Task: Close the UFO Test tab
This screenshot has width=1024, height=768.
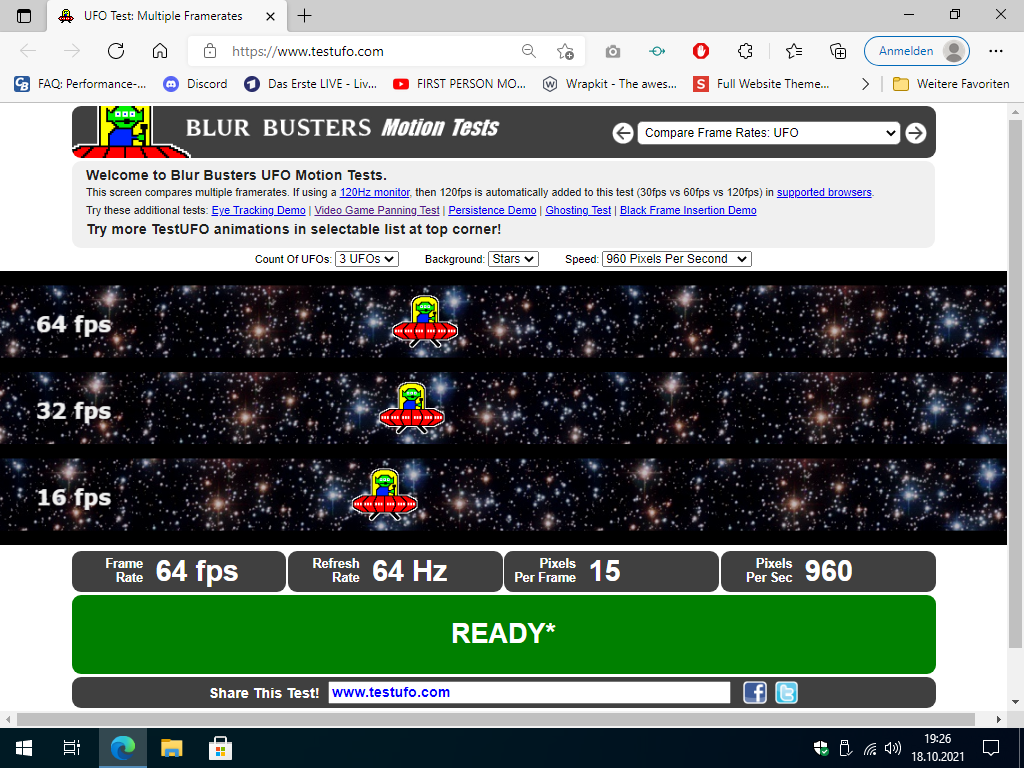Action: tap(270, 16)
